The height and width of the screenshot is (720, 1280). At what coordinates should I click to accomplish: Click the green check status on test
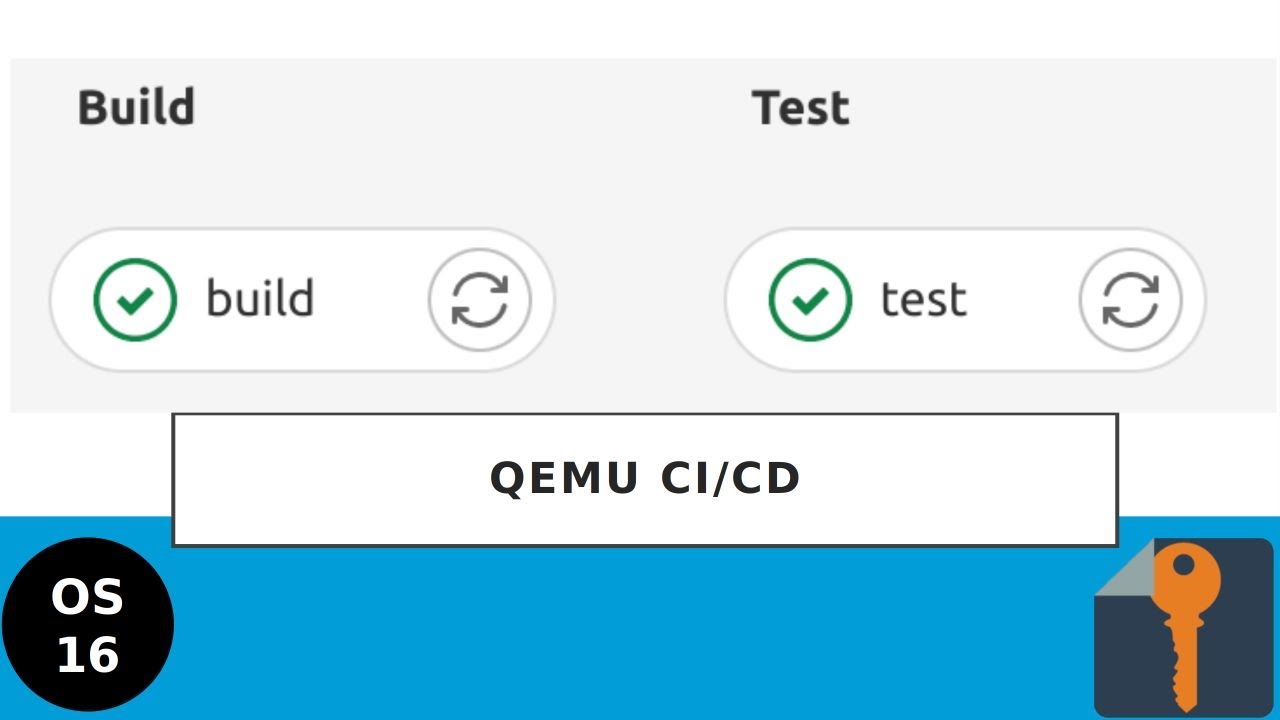[810, 300]
